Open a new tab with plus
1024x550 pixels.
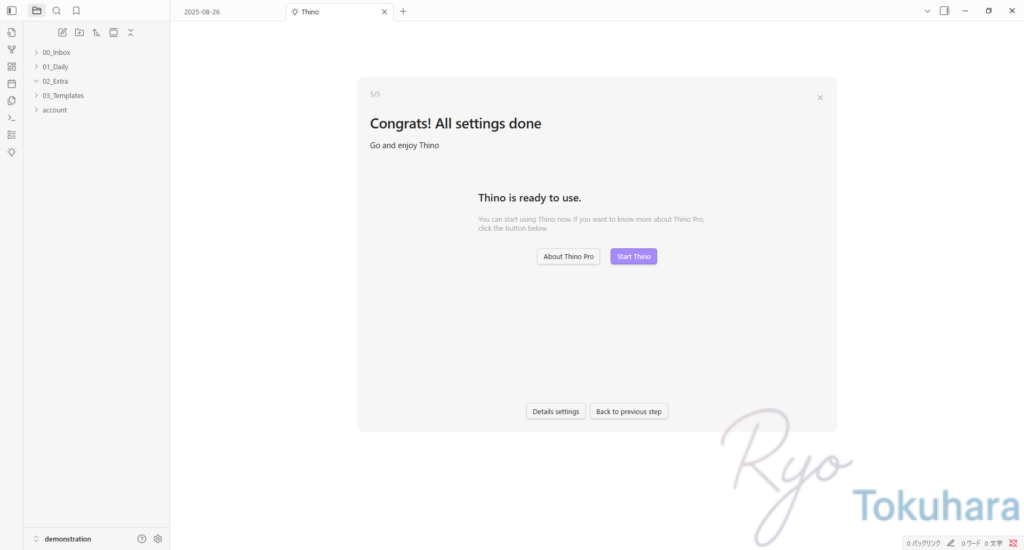coord(403,11)
